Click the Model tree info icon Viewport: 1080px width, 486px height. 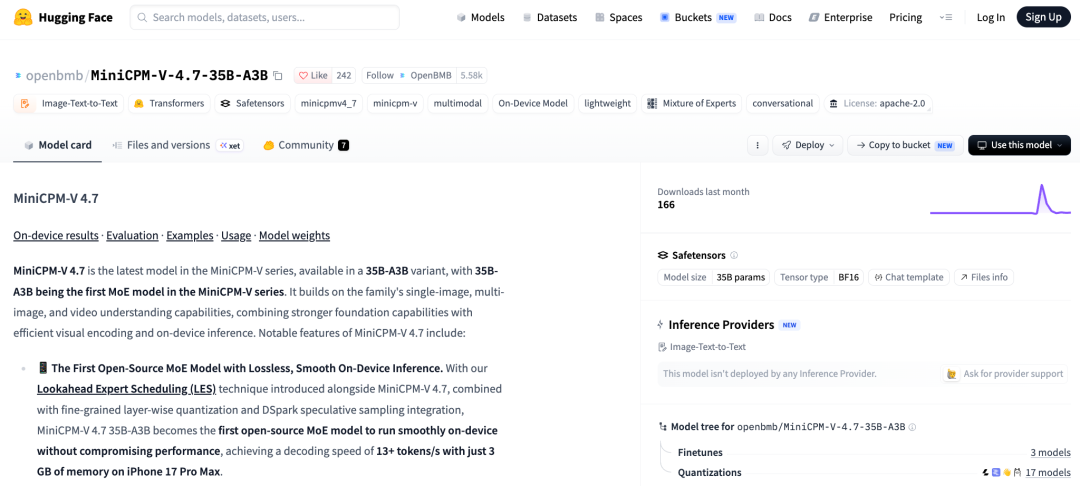click(912, 427)
